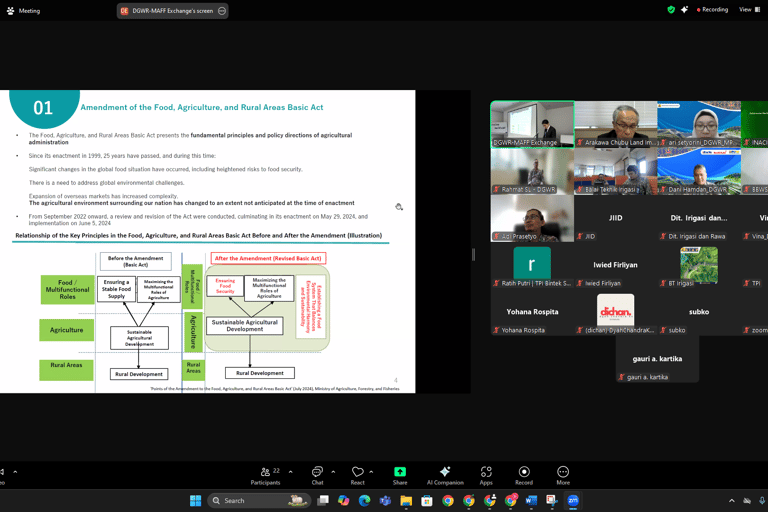
Task: Expand the chat options arrow
Action: [333, 472]
